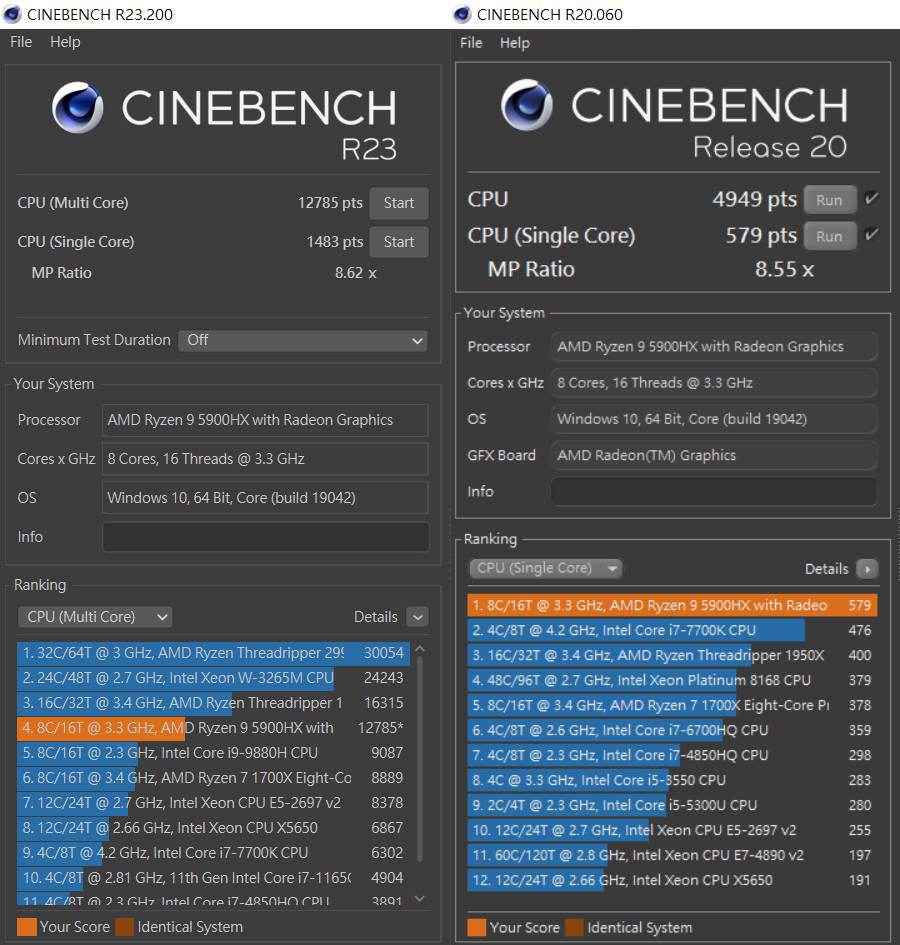The width and height of the screenshot is (900, 945).
Task: Click the R23 OS field
Action: 265,497
